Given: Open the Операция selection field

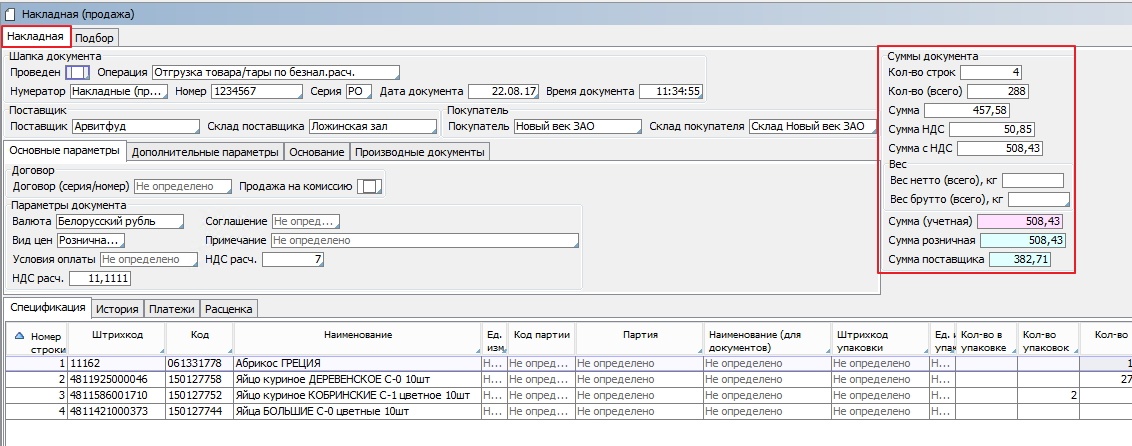Looking at the screenshot, I should click(x=275, y=72).
